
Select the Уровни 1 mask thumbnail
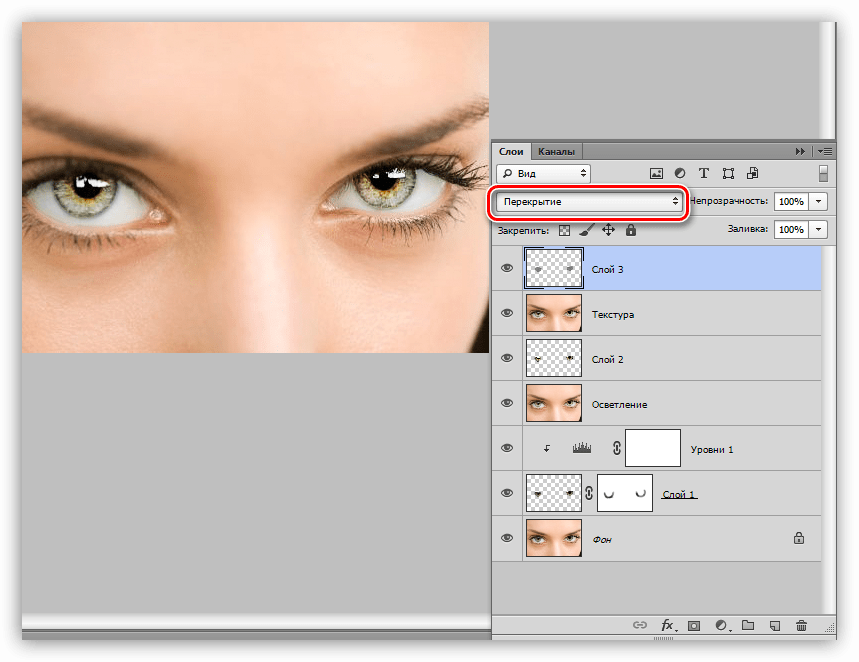(x=653, y=448)
